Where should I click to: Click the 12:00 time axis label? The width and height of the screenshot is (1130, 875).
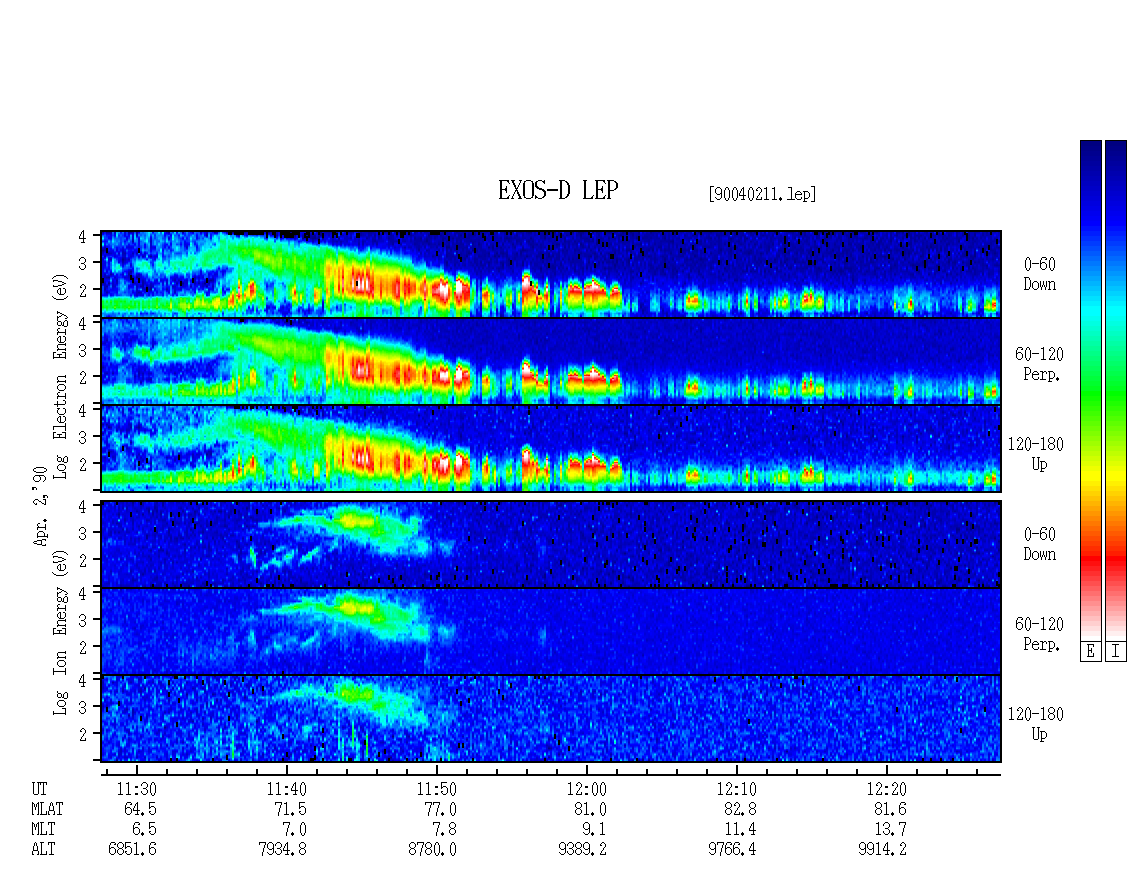point(587,789)
